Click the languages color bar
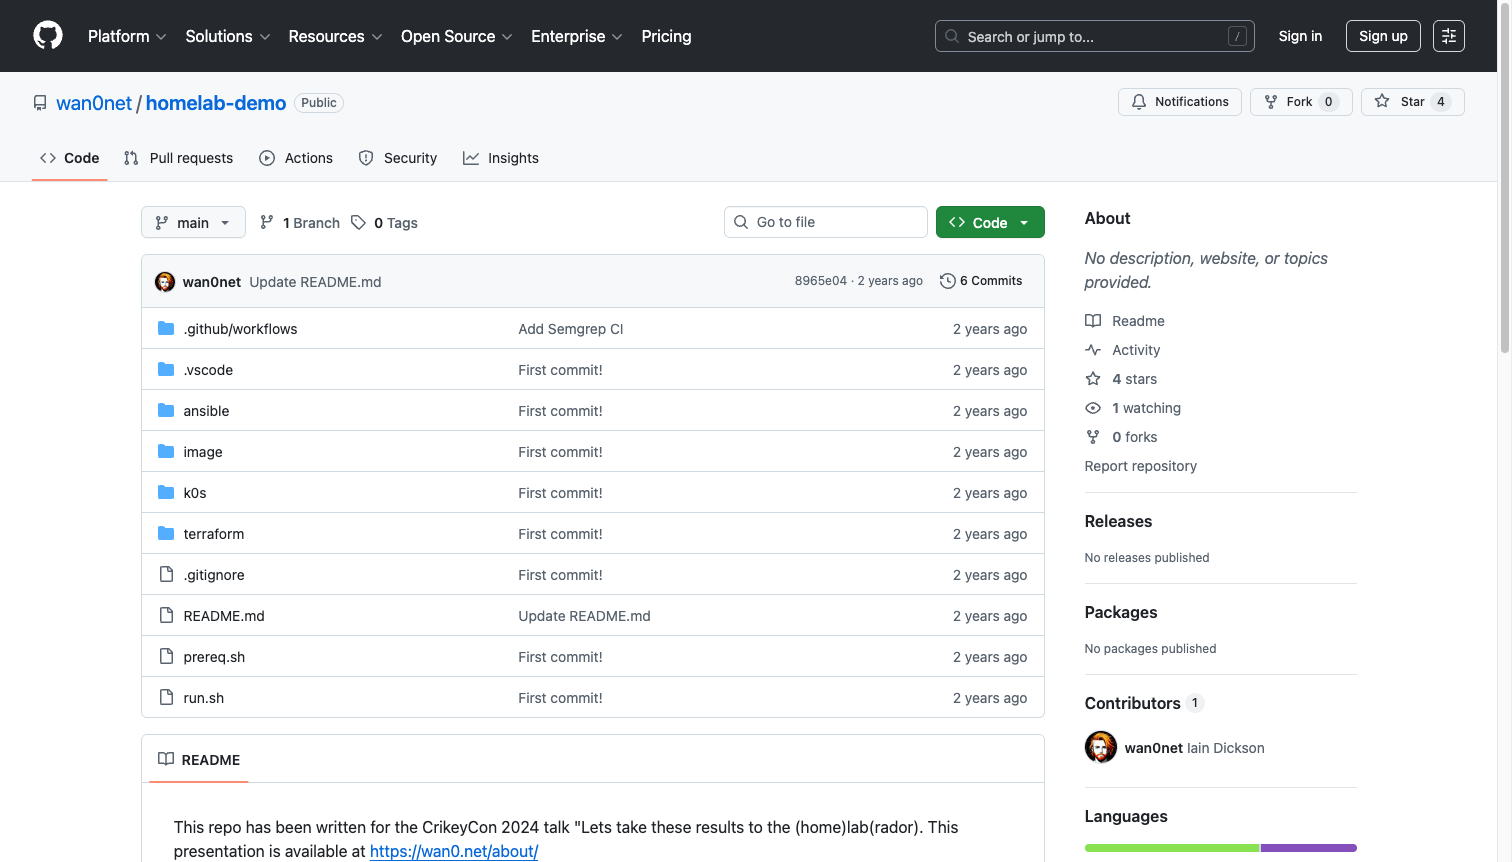 point(1220,848)
